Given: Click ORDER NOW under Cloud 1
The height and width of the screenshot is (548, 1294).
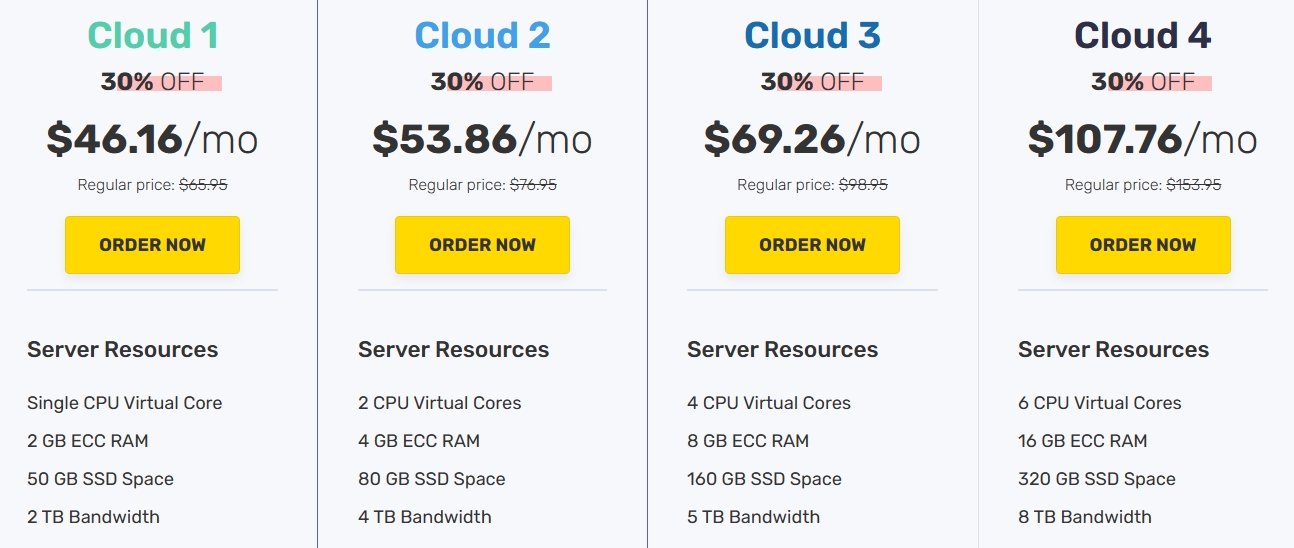Looking at the screenshot, I should point(152,245).
